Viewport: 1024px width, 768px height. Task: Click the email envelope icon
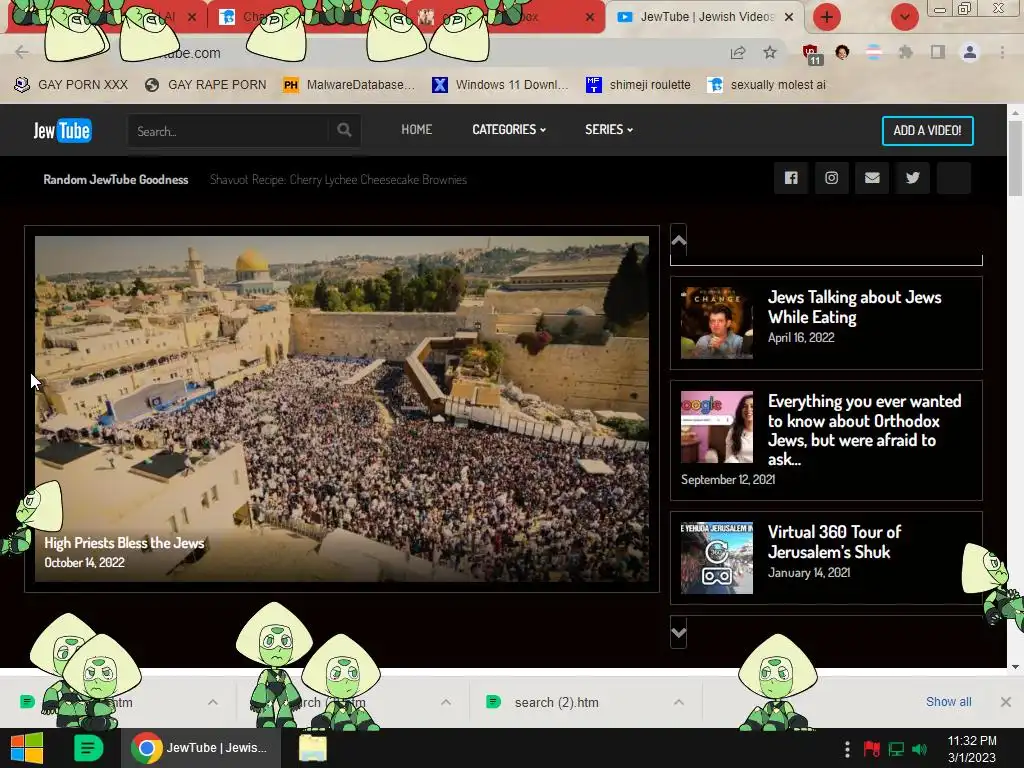tap(872, 178)
